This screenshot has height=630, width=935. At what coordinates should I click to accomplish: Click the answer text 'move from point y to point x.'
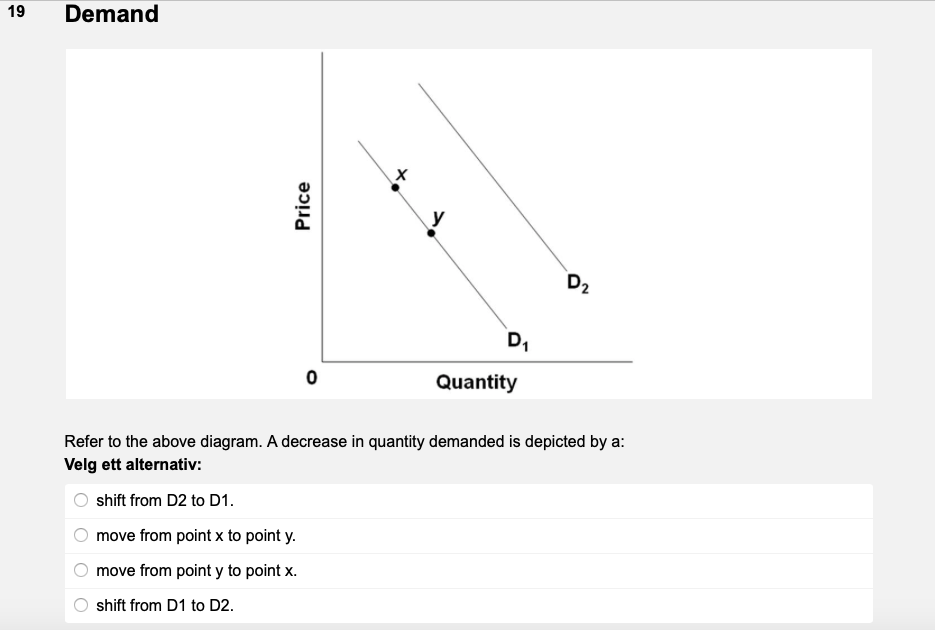[x=196, y=571]
